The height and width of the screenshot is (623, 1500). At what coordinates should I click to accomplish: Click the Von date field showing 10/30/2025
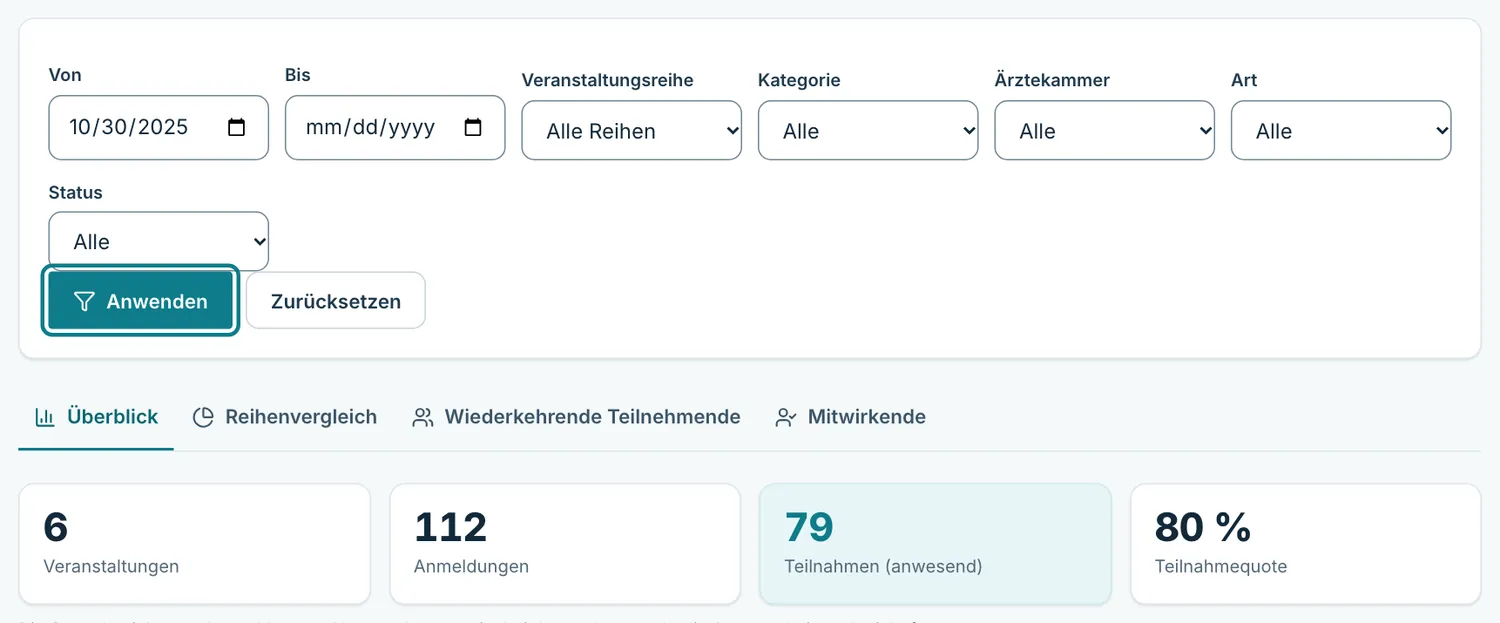pyautogui.click(x=159, y=128)
